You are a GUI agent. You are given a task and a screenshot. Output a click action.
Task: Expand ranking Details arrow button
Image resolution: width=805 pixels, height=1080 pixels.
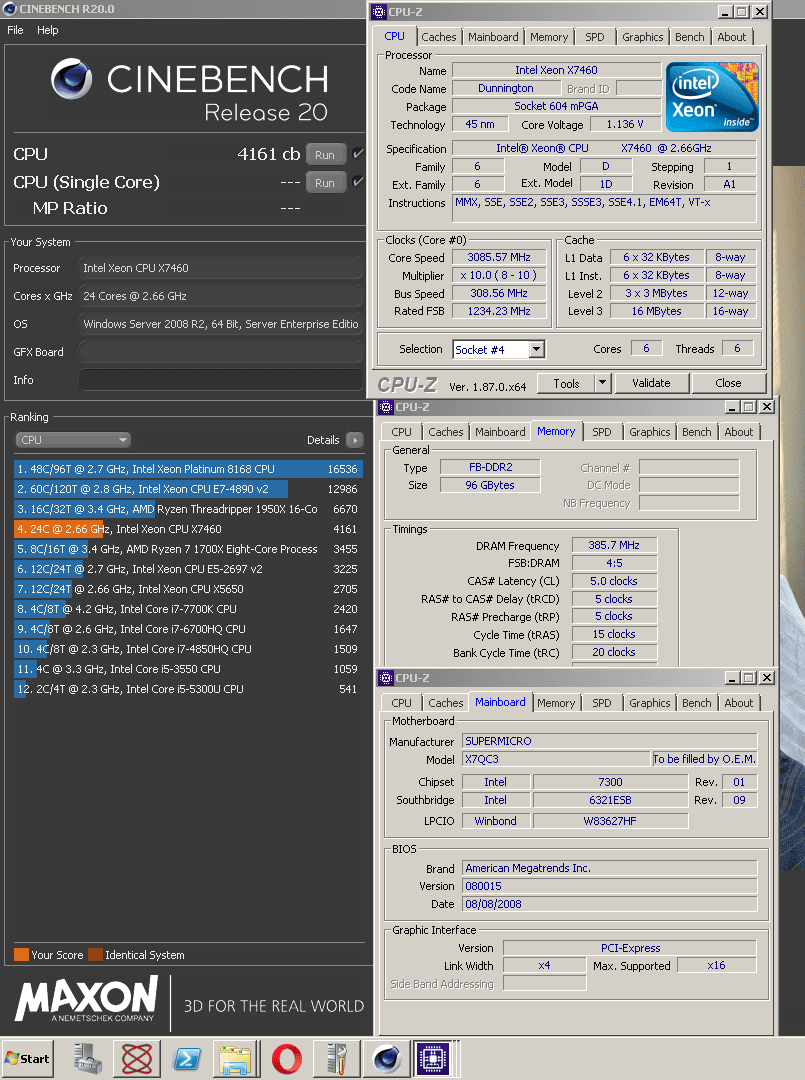pos(355,440)
